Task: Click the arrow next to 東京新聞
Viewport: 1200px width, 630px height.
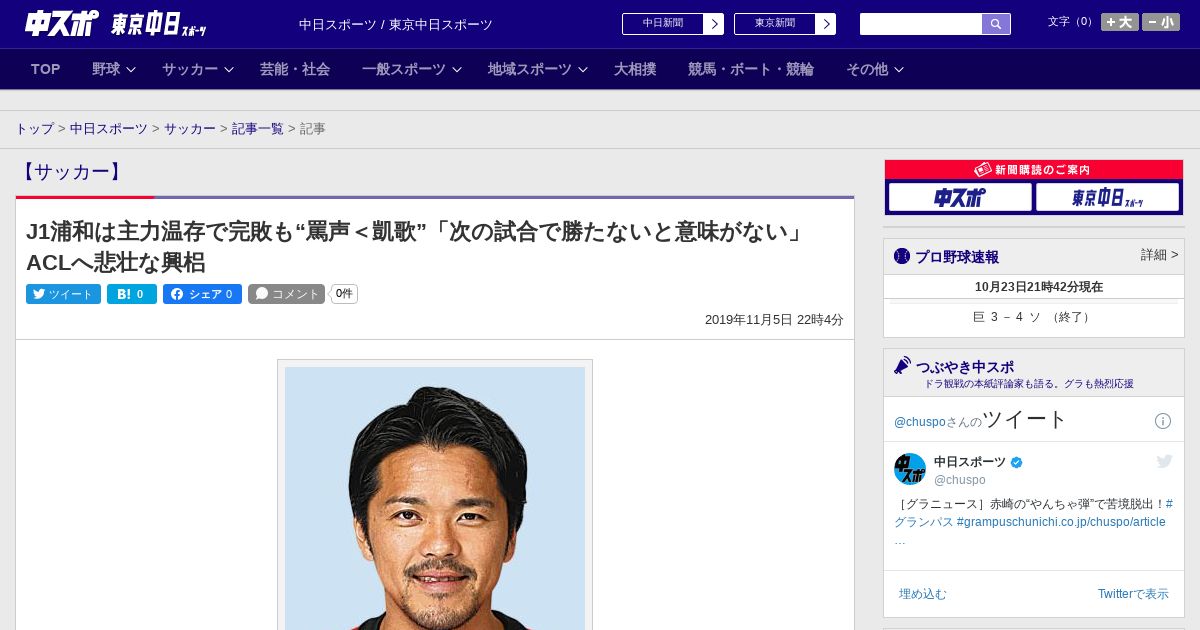Action: pos(826,24)
